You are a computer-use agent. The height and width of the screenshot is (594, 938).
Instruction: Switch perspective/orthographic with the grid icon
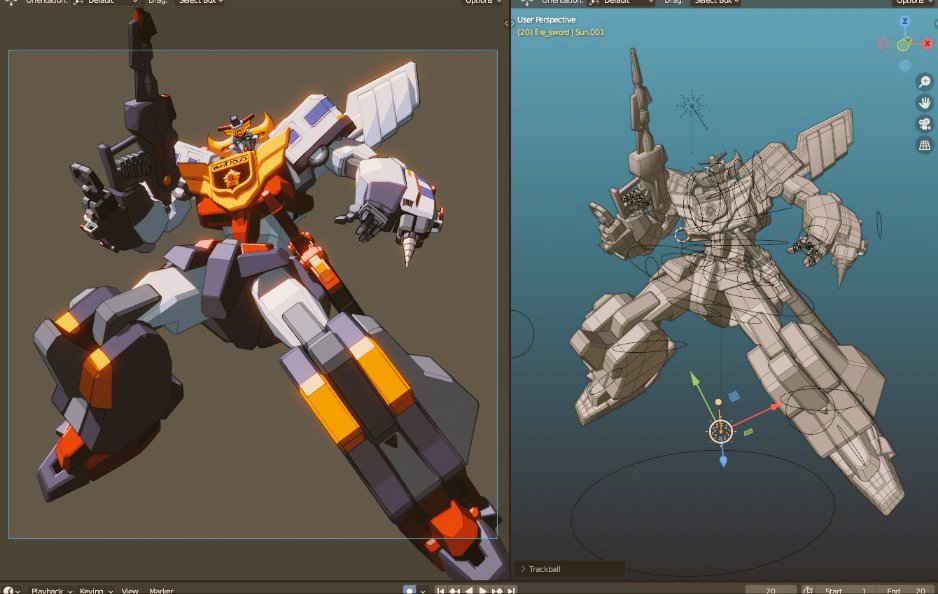[x=924, y=145]
